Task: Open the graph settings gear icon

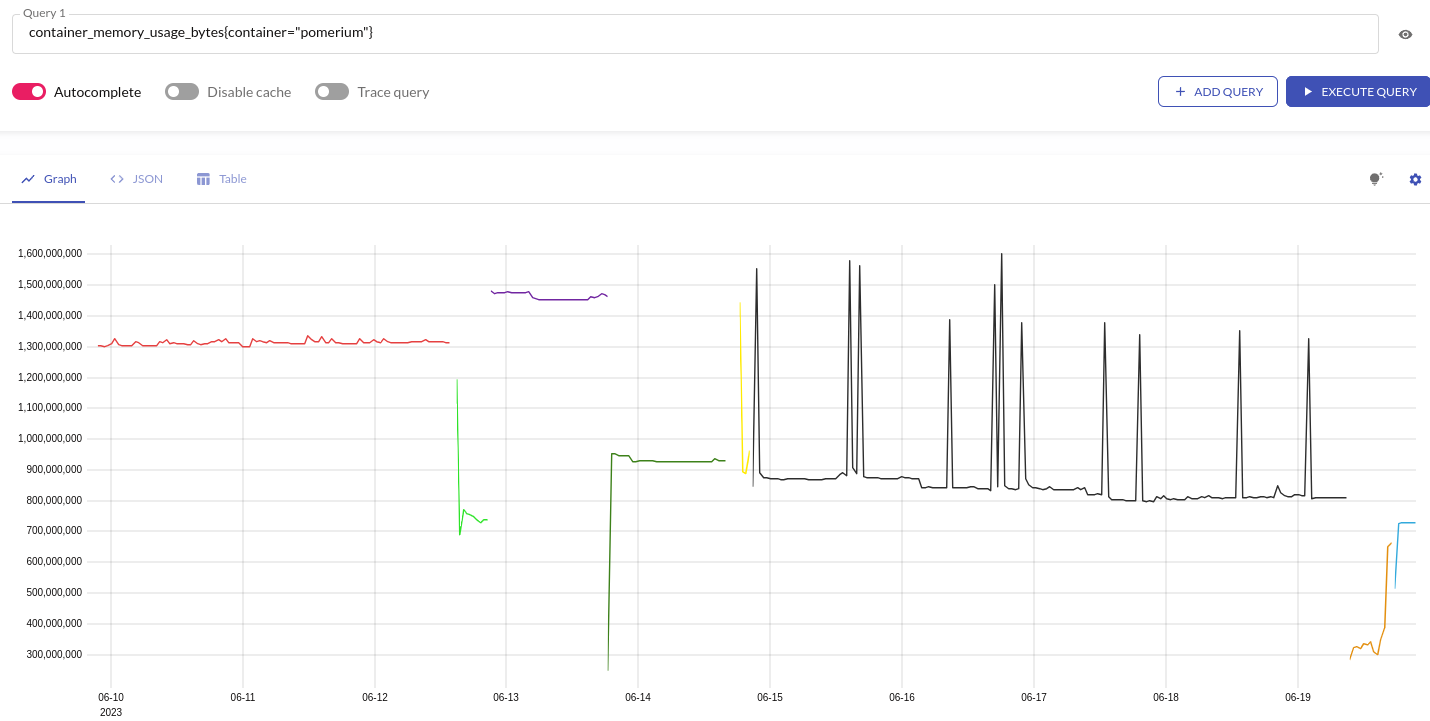Action: (1415, 179)
